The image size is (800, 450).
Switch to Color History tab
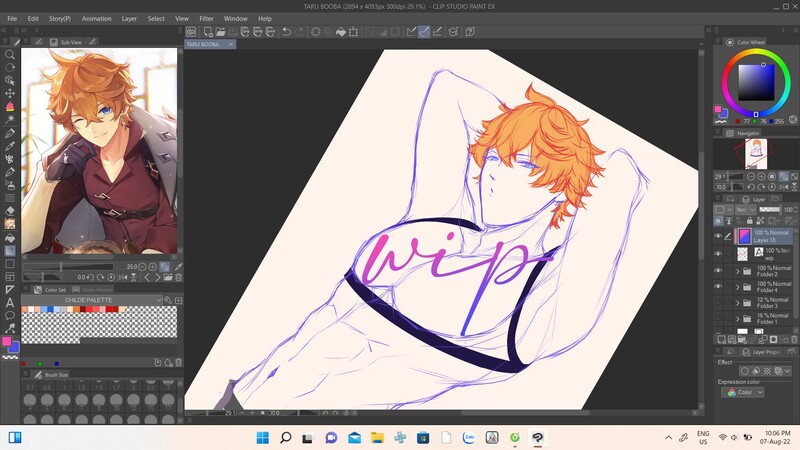(93, 289)
